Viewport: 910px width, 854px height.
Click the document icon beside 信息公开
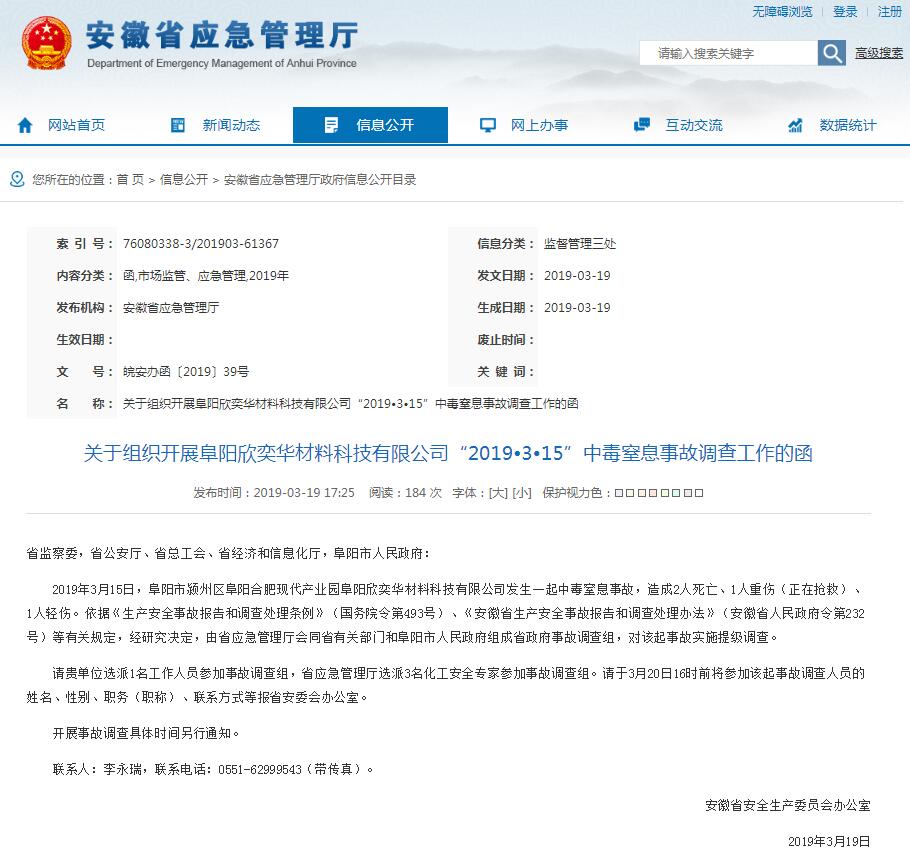[331, 125]
